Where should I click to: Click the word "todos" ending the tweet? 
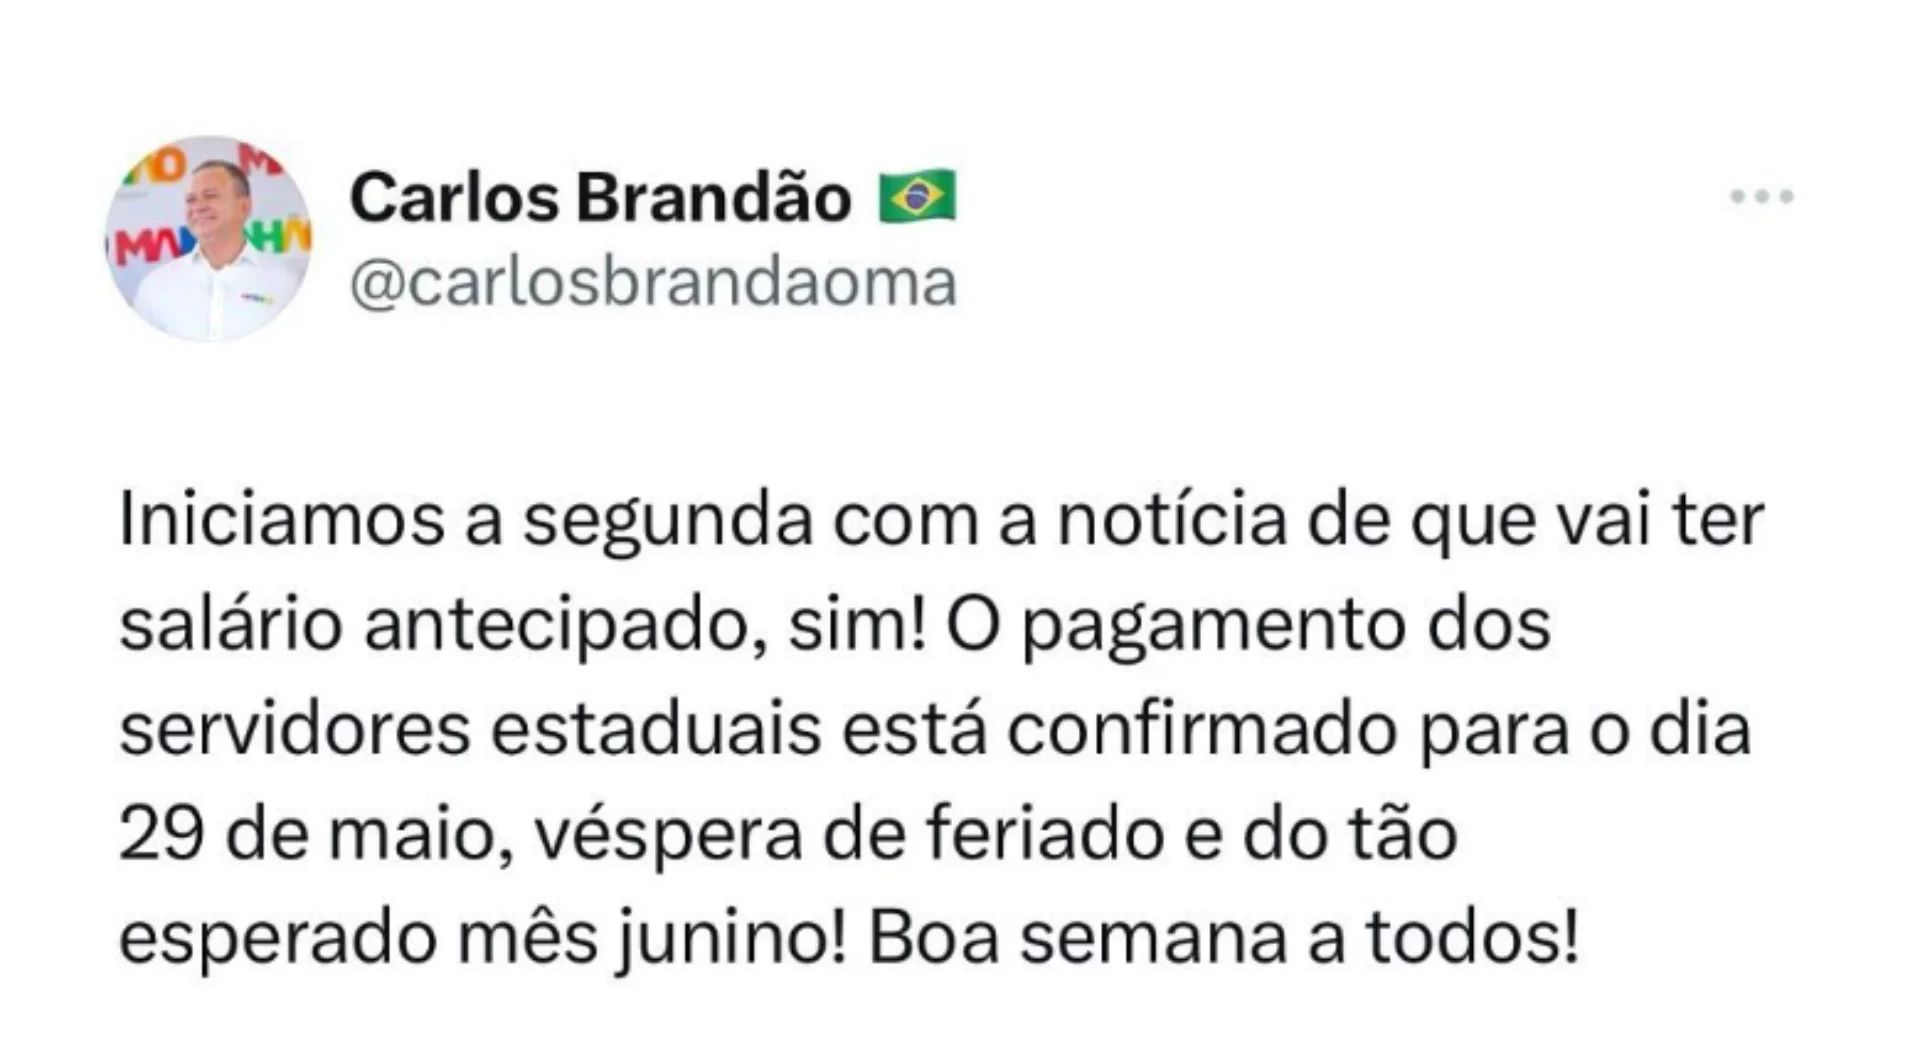coord(1463,940)
